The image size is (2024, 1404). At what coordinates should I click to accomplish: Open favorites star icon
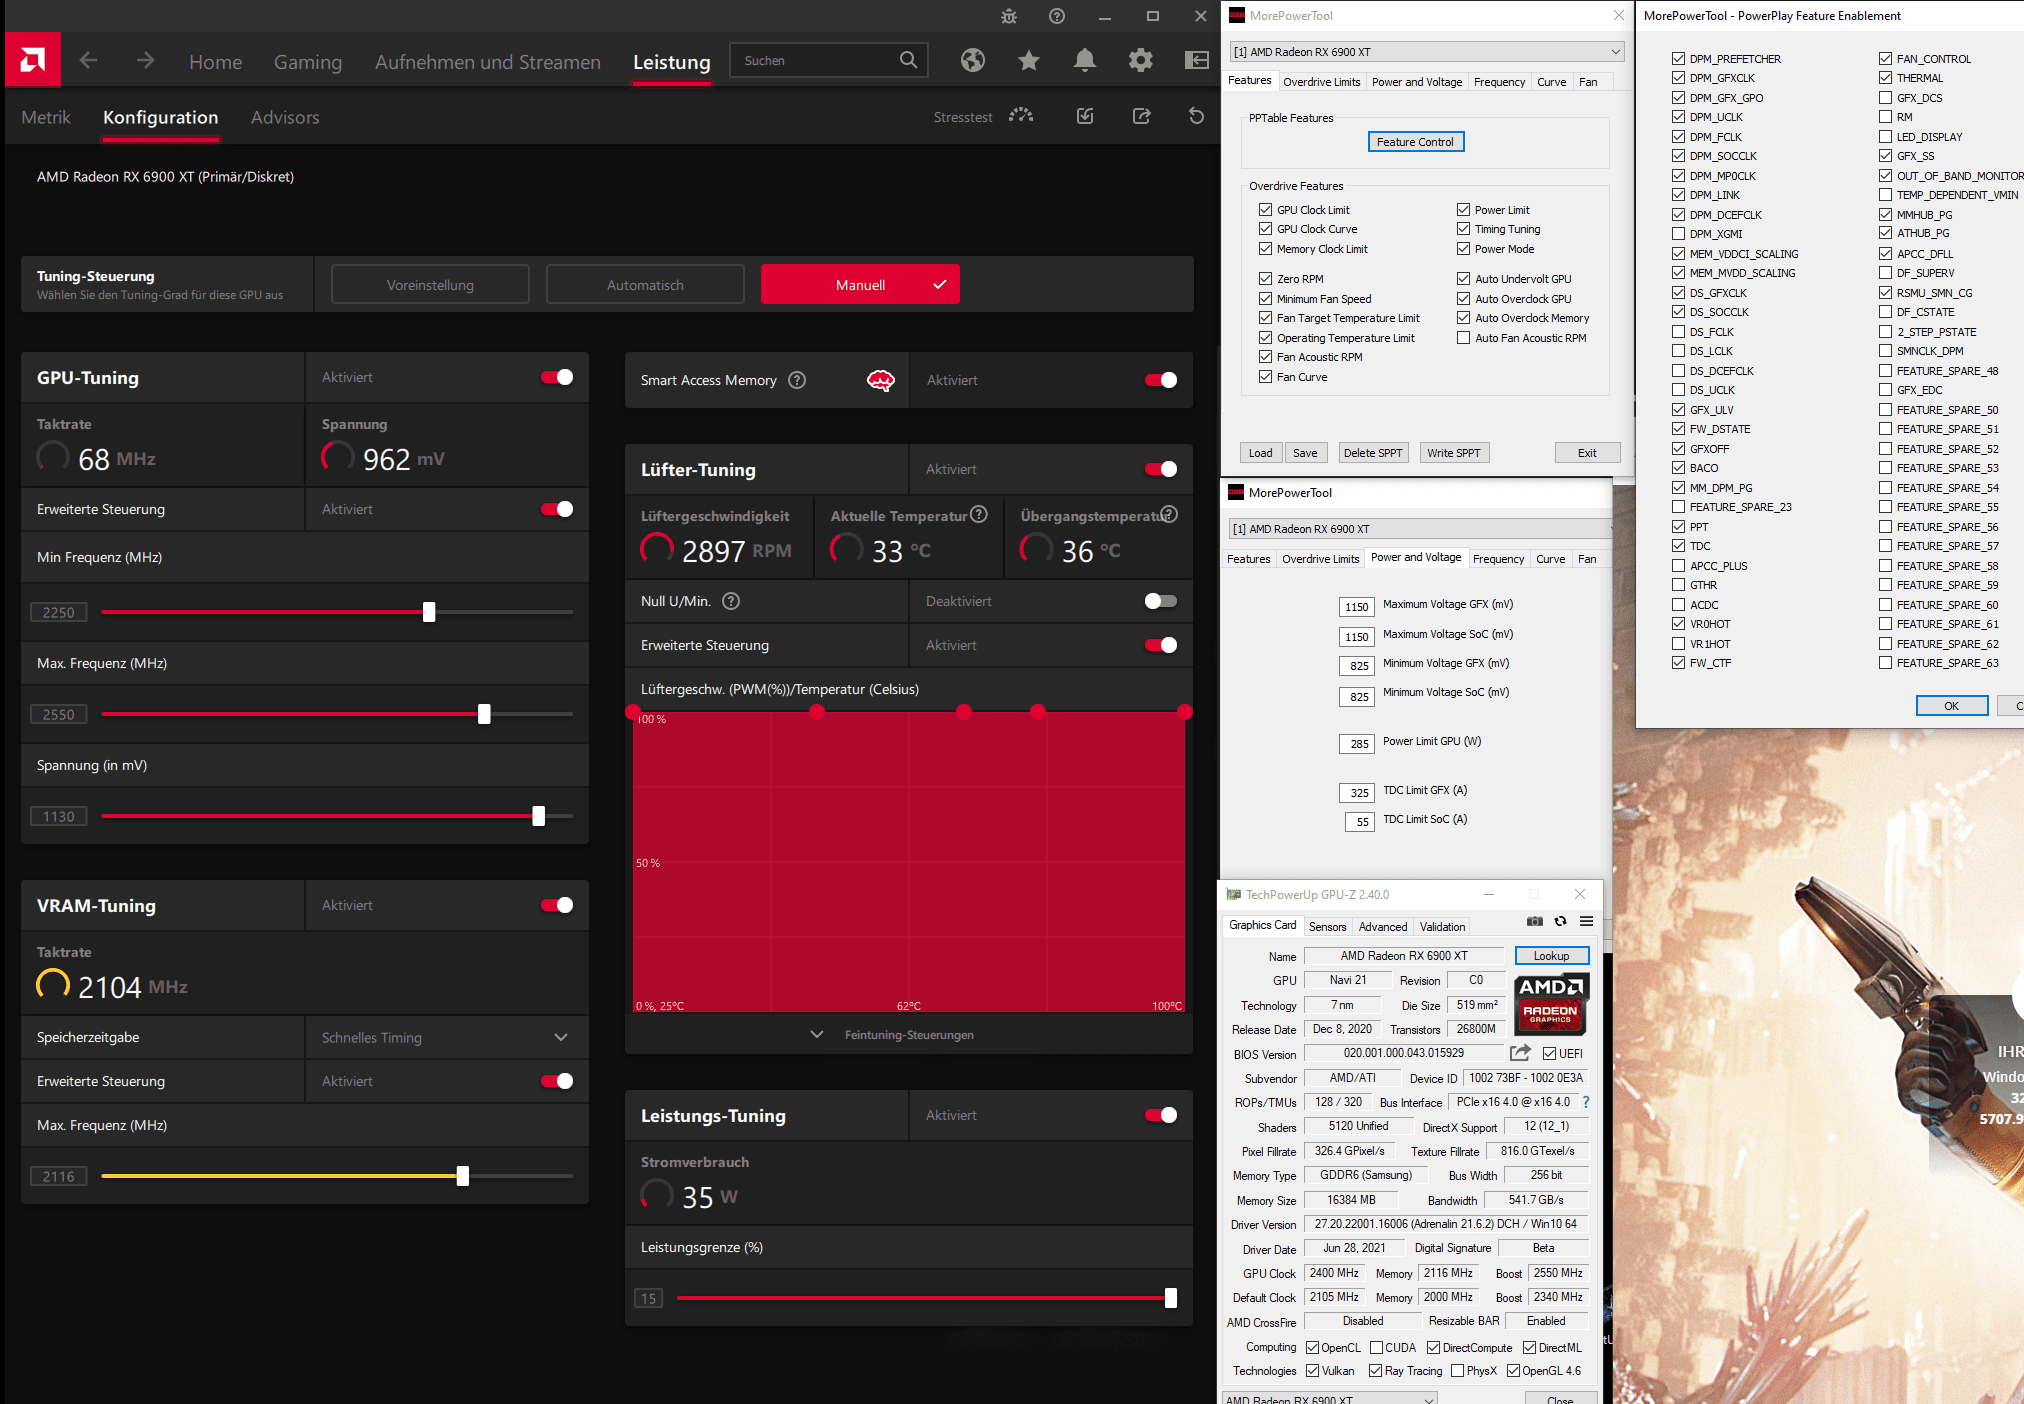(x=1029, y=61)
